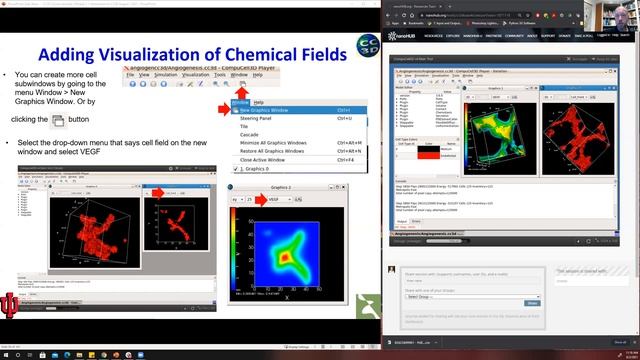
Task: Expand the Potts row in Model Editor
Action: tap(396, 99)
